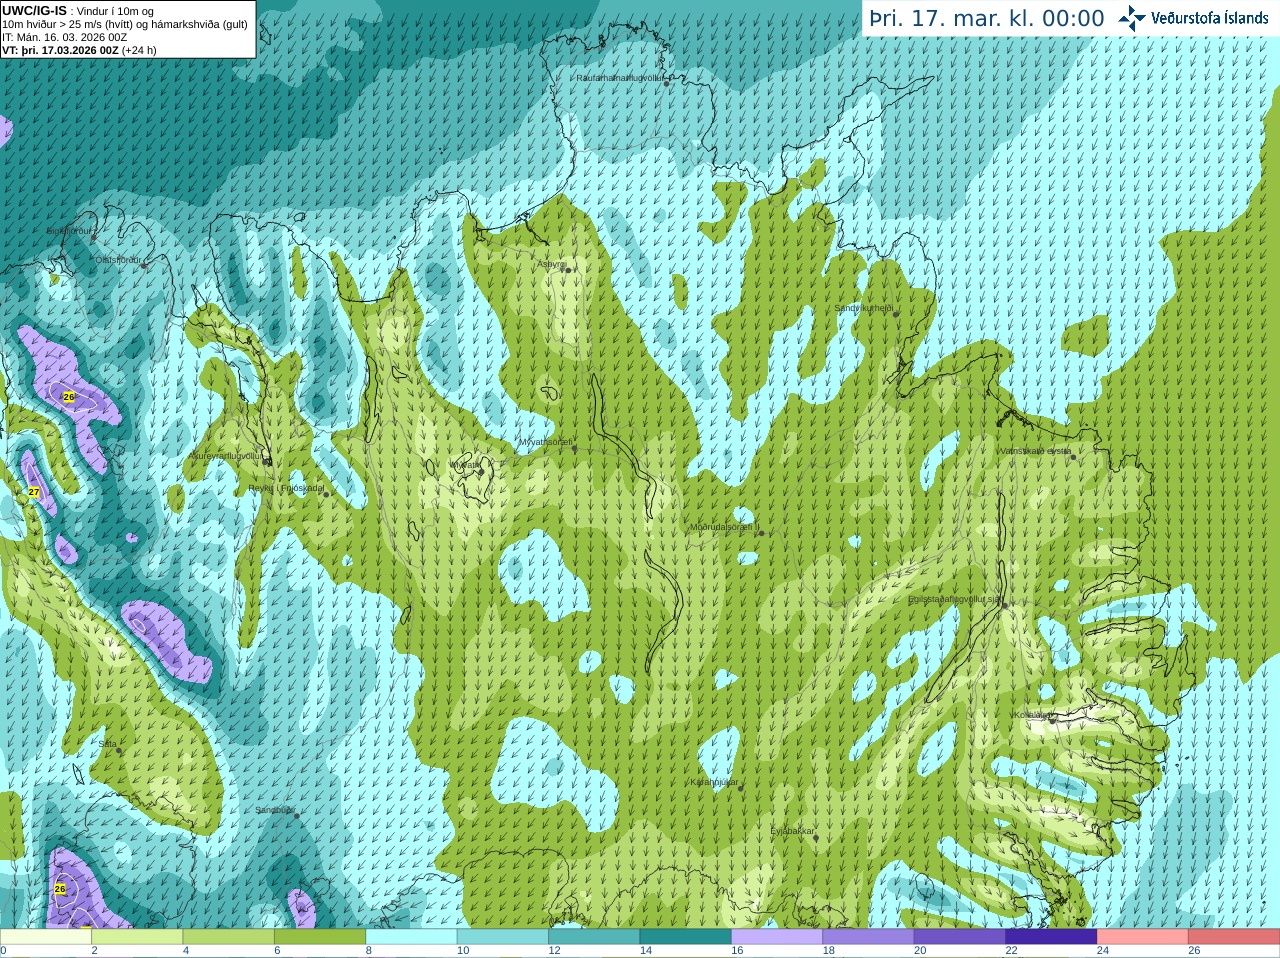The height and width of the screenshot is (958, 1280).
Task: Click the 0–2 m/s pale yellow legend swatch
Action: (x=46, y=937)
